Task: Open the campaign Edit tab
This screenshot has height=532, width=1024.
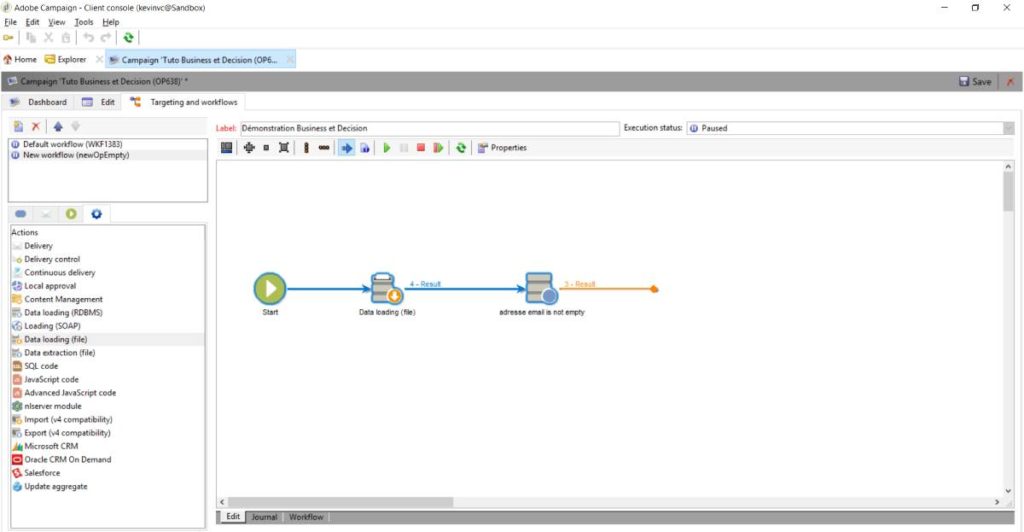Action: [x=99, y=102]
